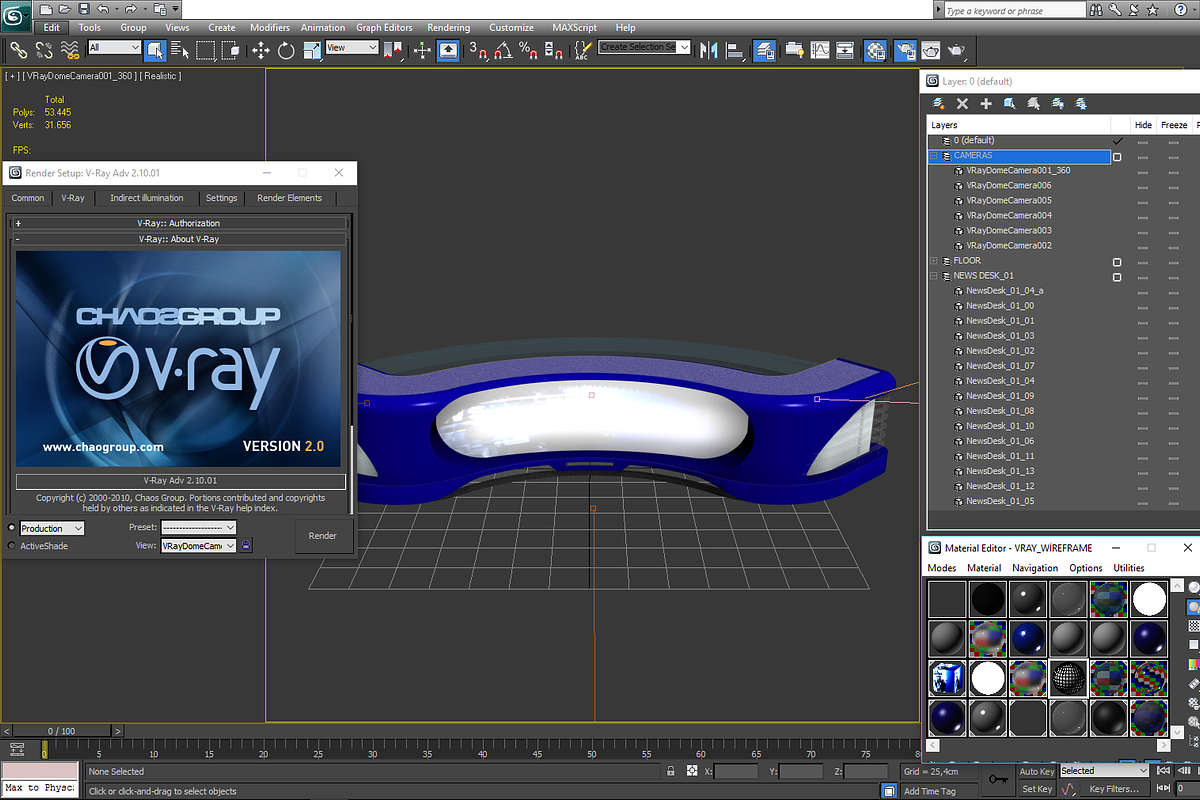This screenshot has width=1200, height=800.
Task: Toggle the FLOOR layer checkbox
Action: click(1117, 261)
